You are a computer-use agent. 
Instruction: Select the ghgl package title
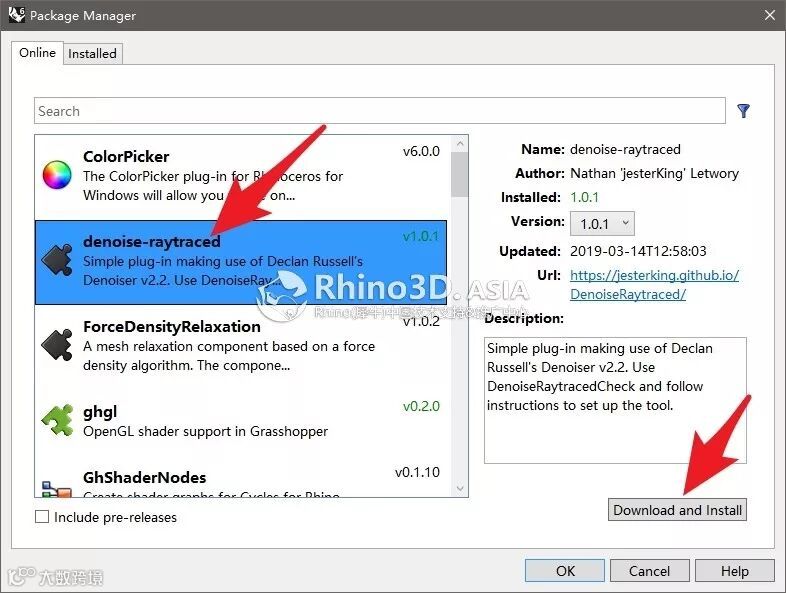[100, 412]
